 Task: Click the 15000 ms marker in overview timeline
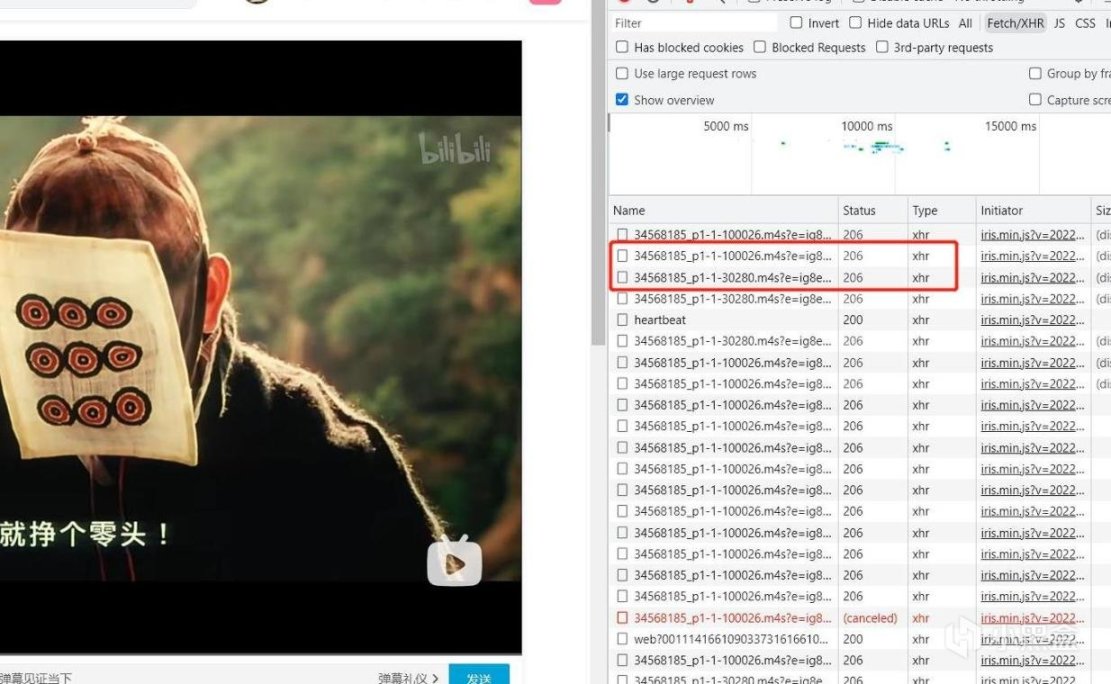[x=1010, y=126]
